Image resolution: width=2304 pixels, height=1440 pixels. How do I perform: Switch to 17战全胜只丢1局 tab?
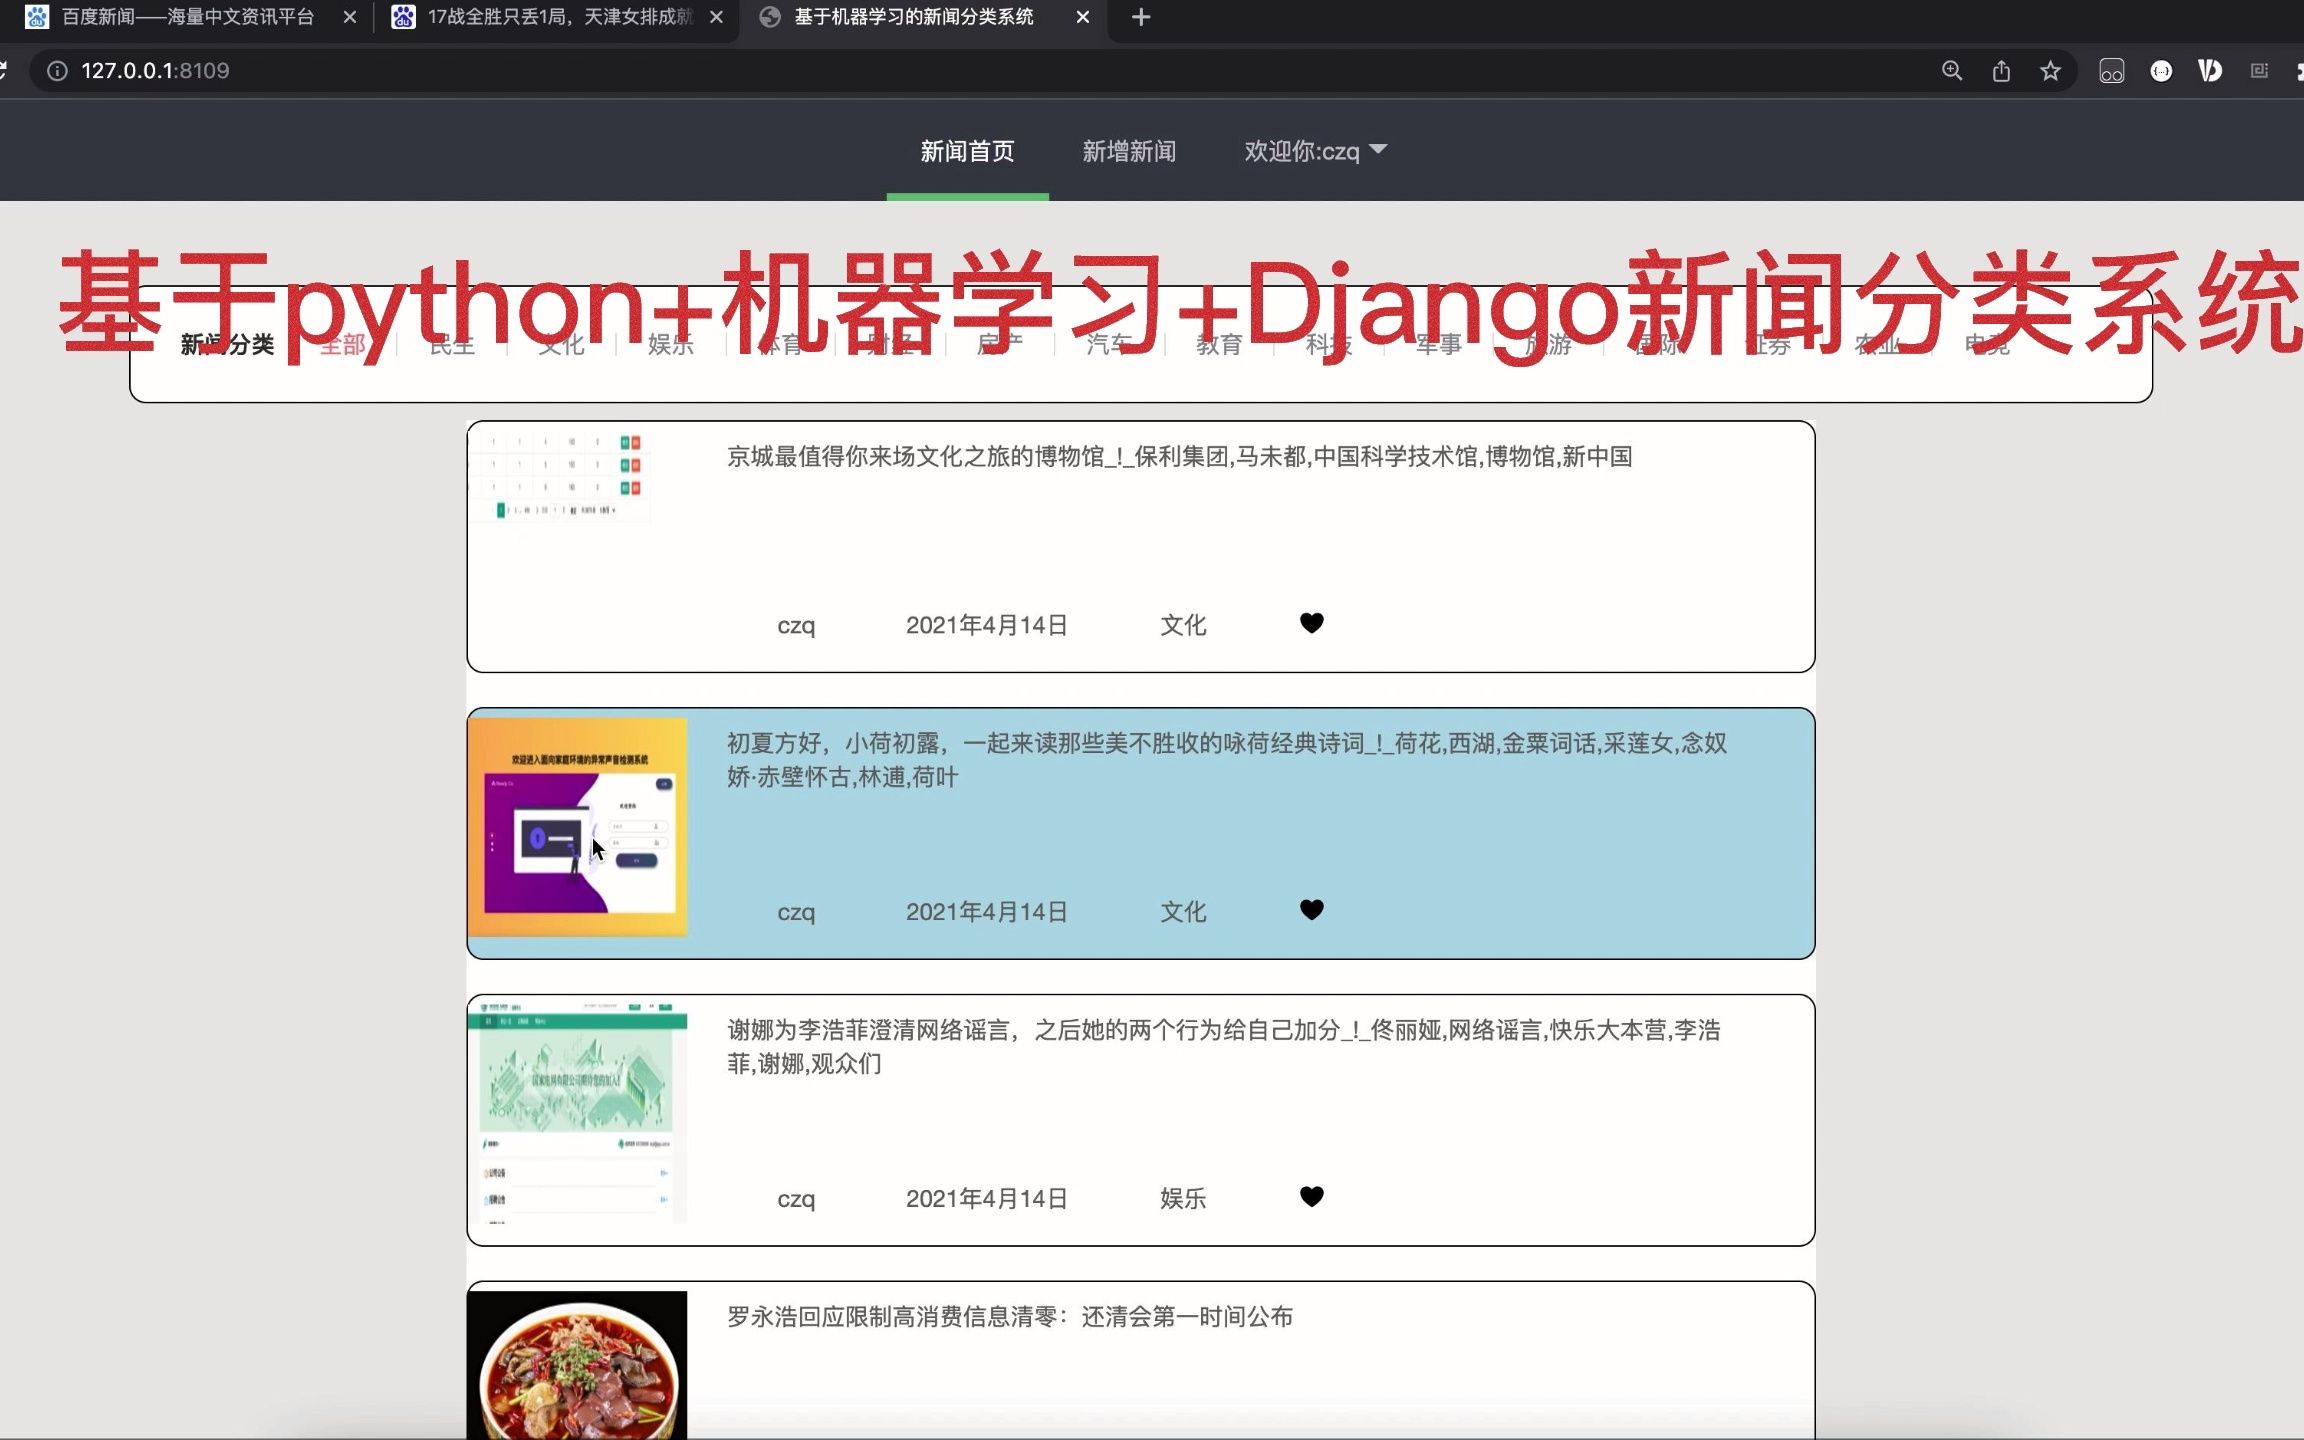click(x=560, y=17)
